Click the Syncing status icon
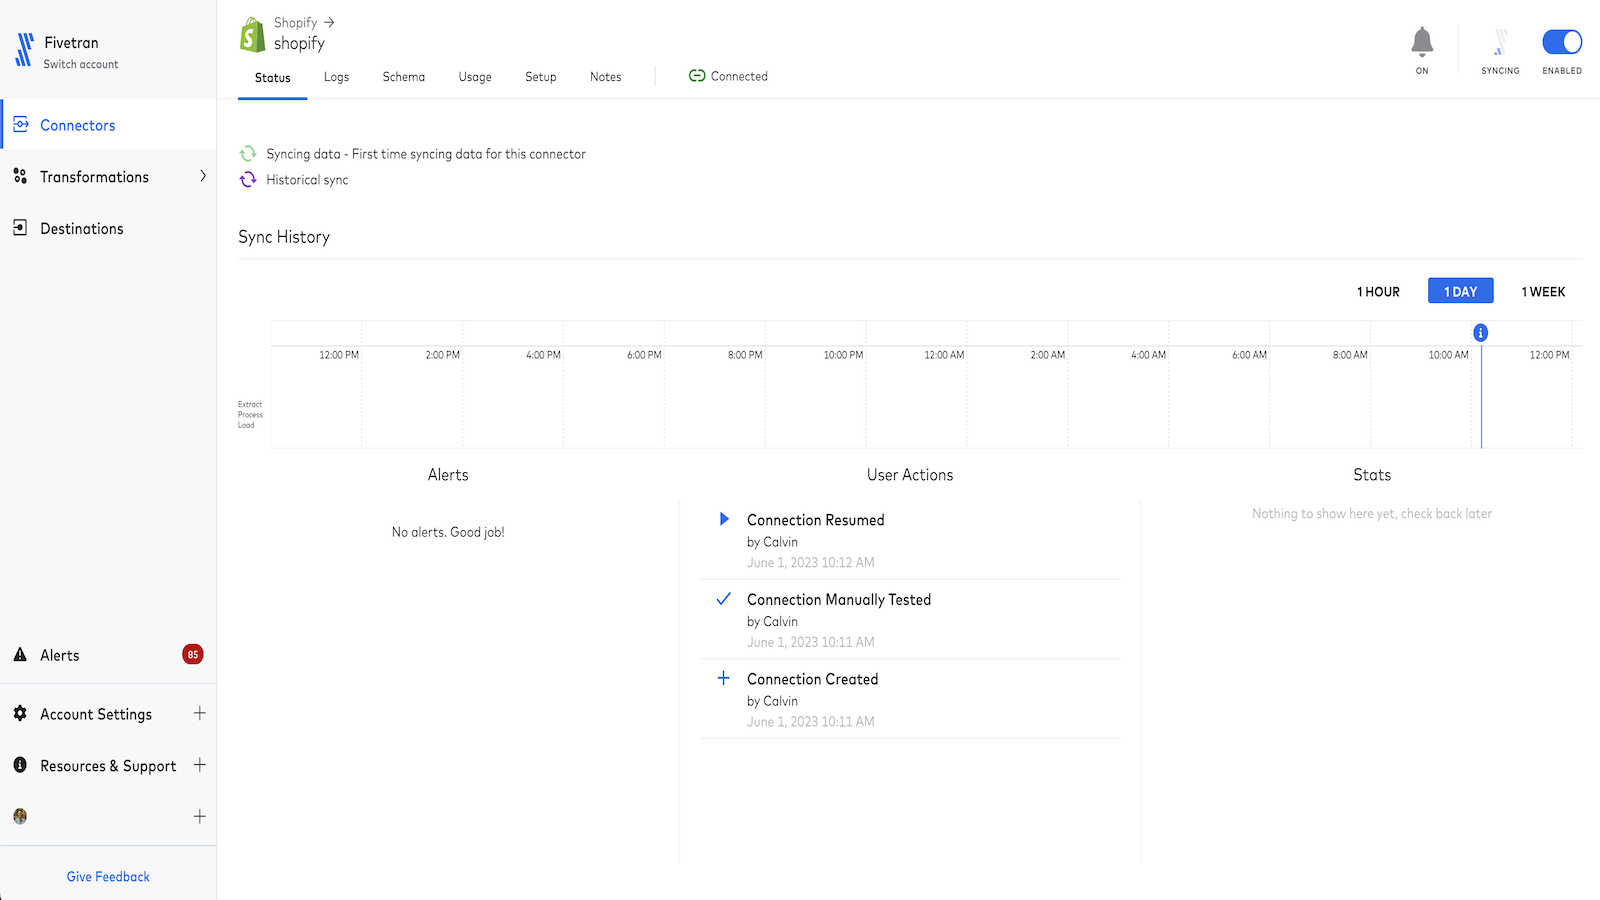Image resolution: width=1600 pixels, height=900 pixels. (1500, 42)
